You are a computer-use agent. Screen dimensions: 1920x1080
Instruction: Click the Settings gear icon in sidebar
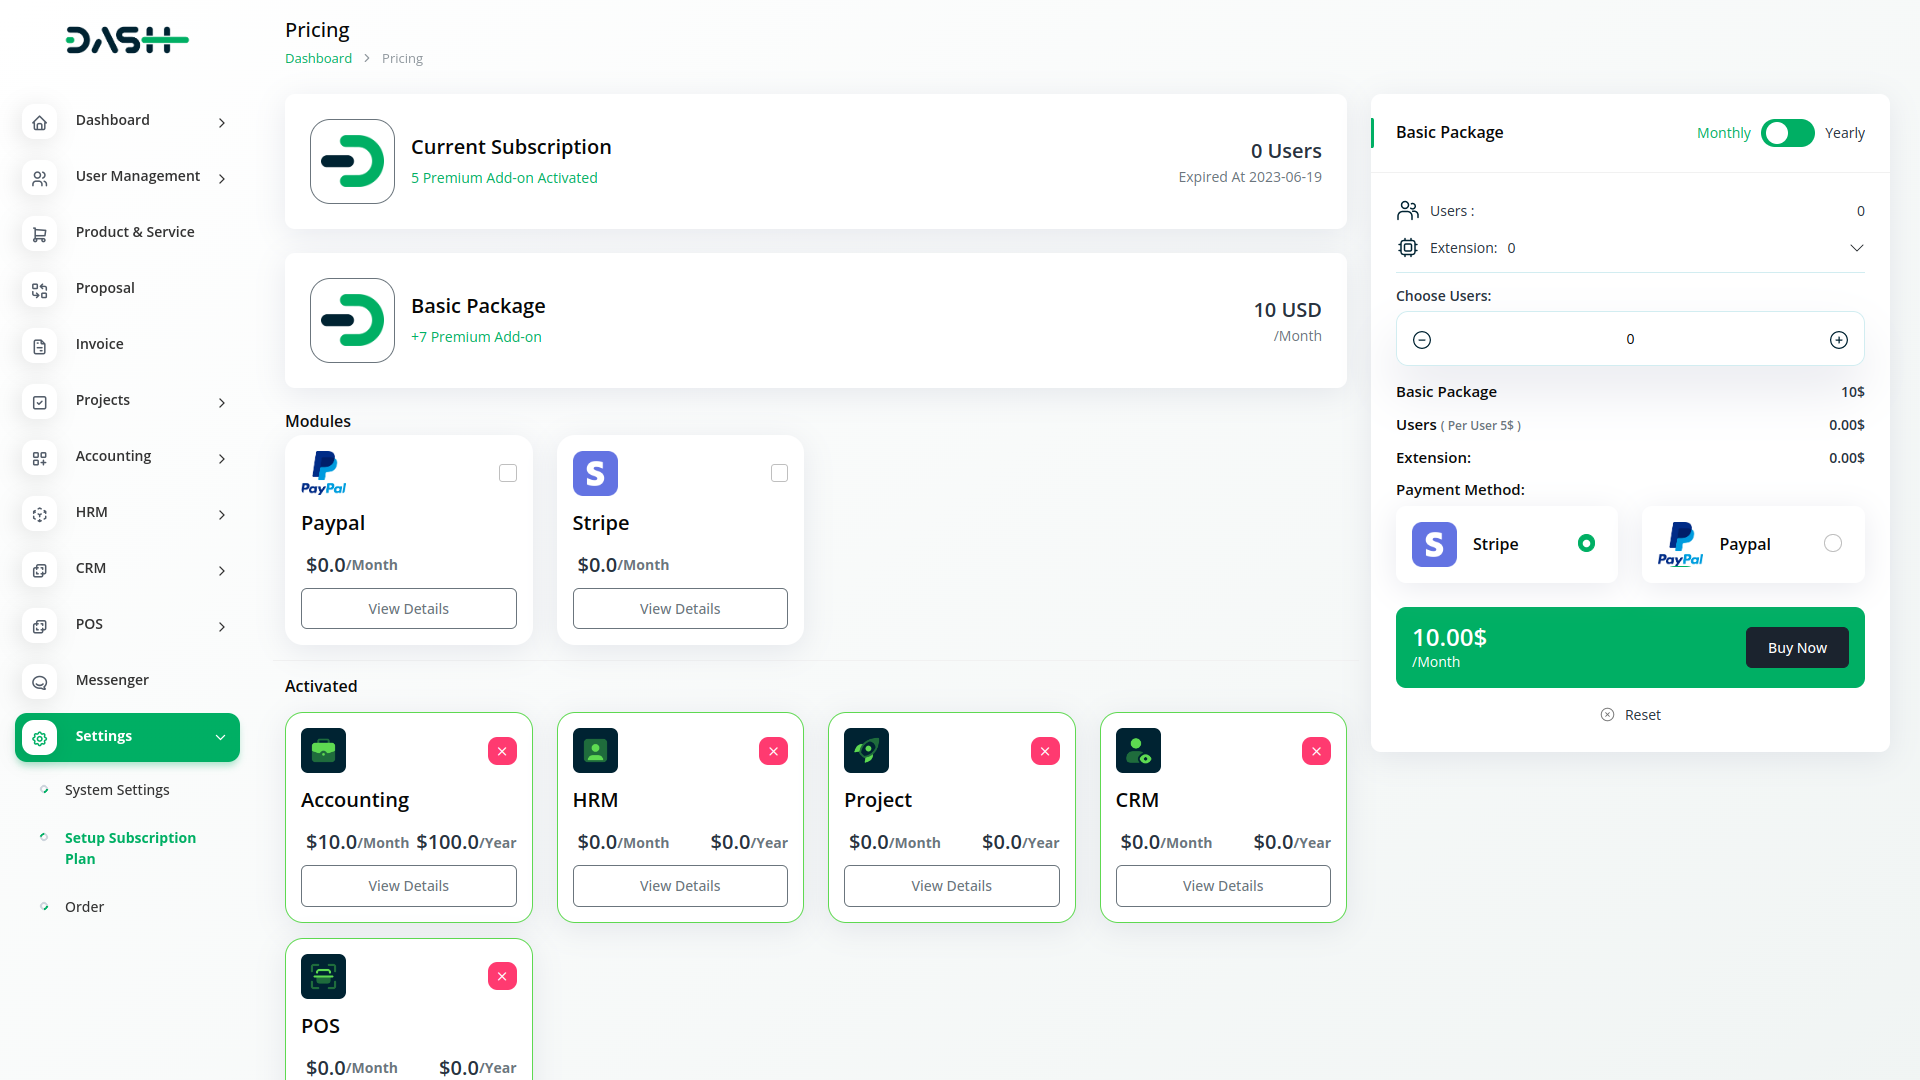(40, 738)
